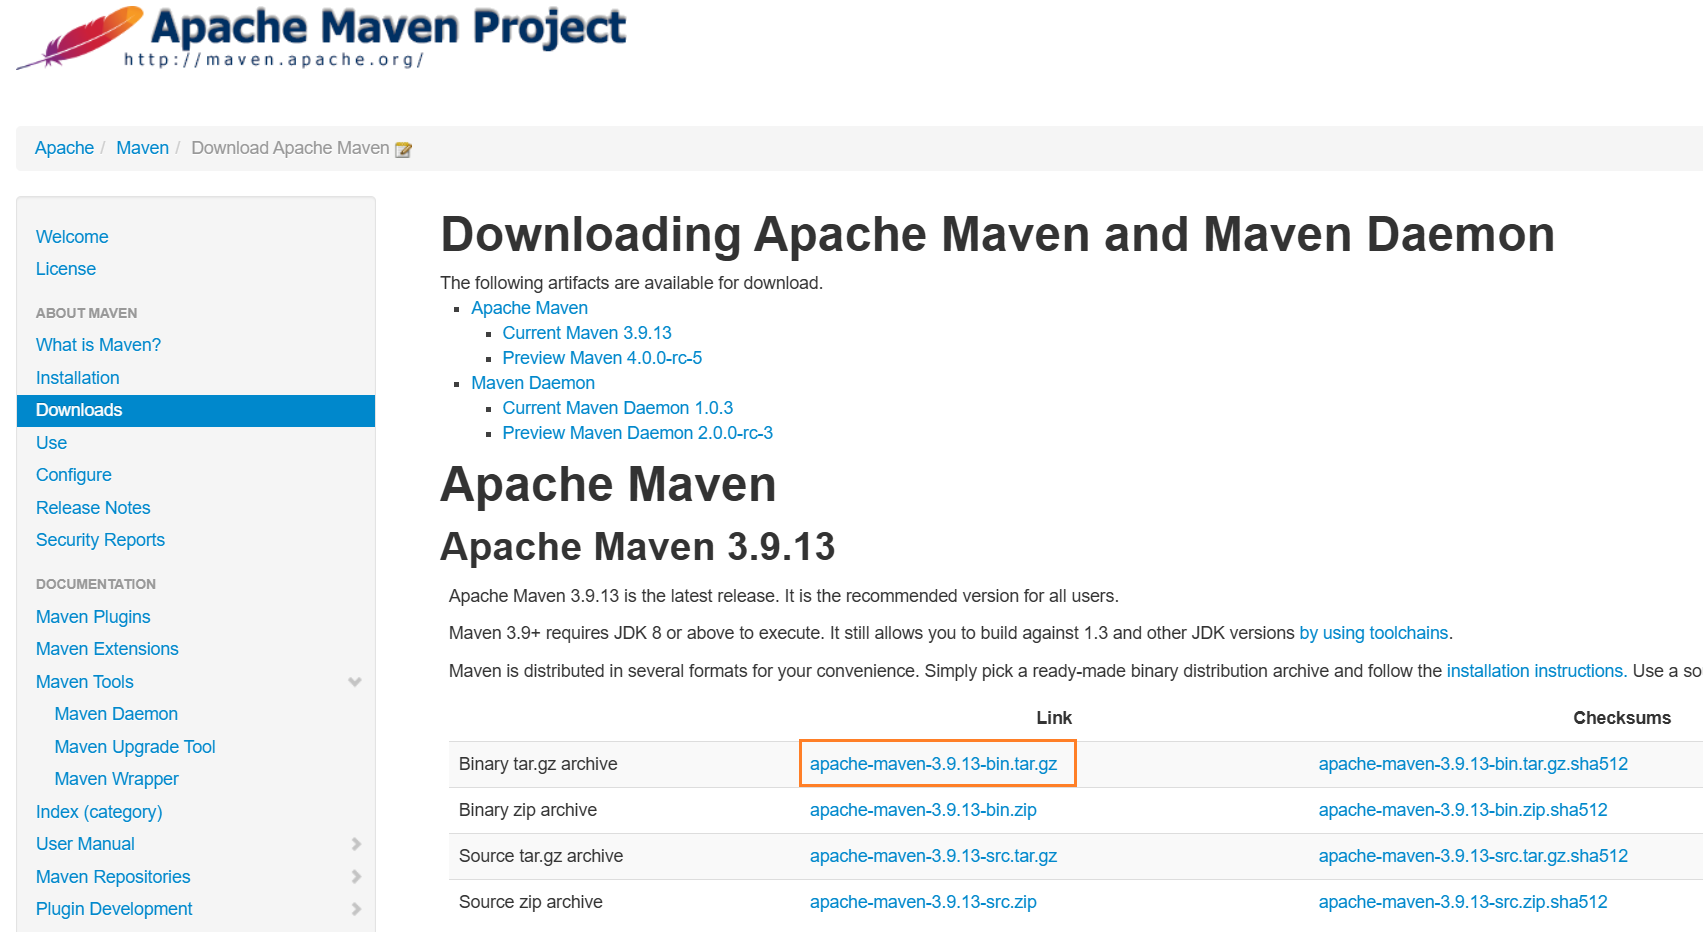Viewport: 1703px width, 932px height.
Task: Open apache-maven-3.9.13-src.tar.gz.sha512 checksum
Action: pos(1473,856)
